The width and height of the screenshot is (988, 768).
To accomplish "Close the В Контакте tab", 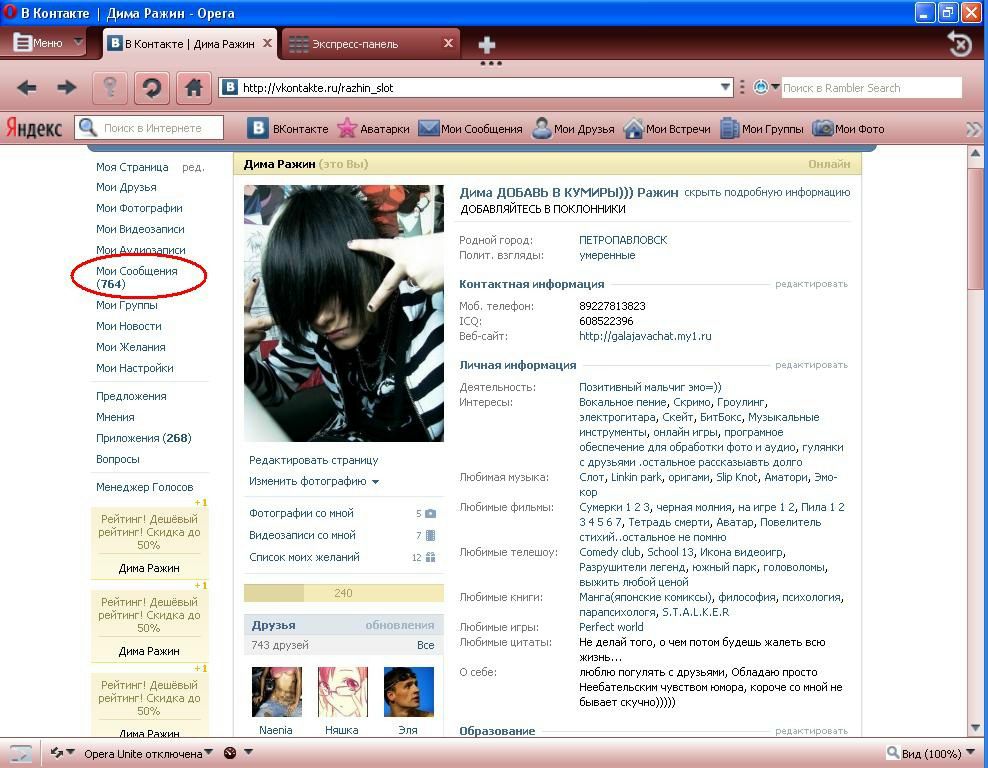I will coord(267,43).
